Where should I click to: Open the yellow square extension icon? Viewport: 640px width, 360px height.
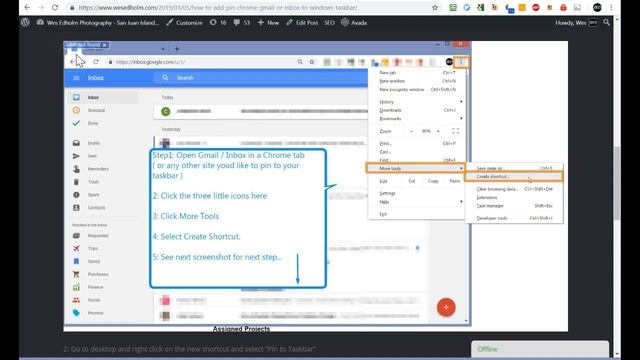pyautogui.click(x=522, y=7)
